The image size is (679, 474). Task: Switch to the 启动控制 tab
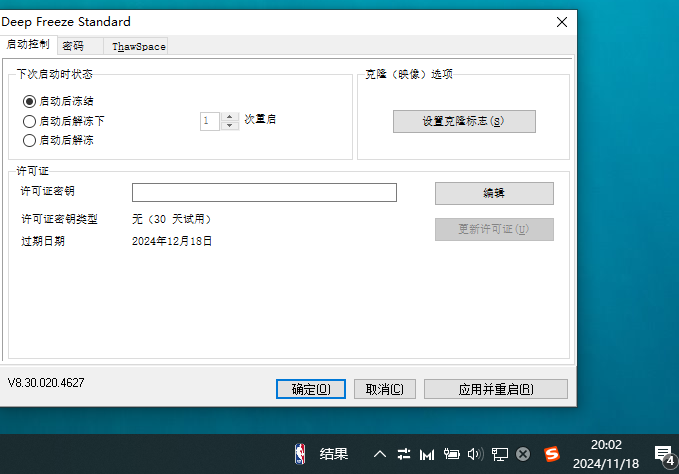[28, 45]
